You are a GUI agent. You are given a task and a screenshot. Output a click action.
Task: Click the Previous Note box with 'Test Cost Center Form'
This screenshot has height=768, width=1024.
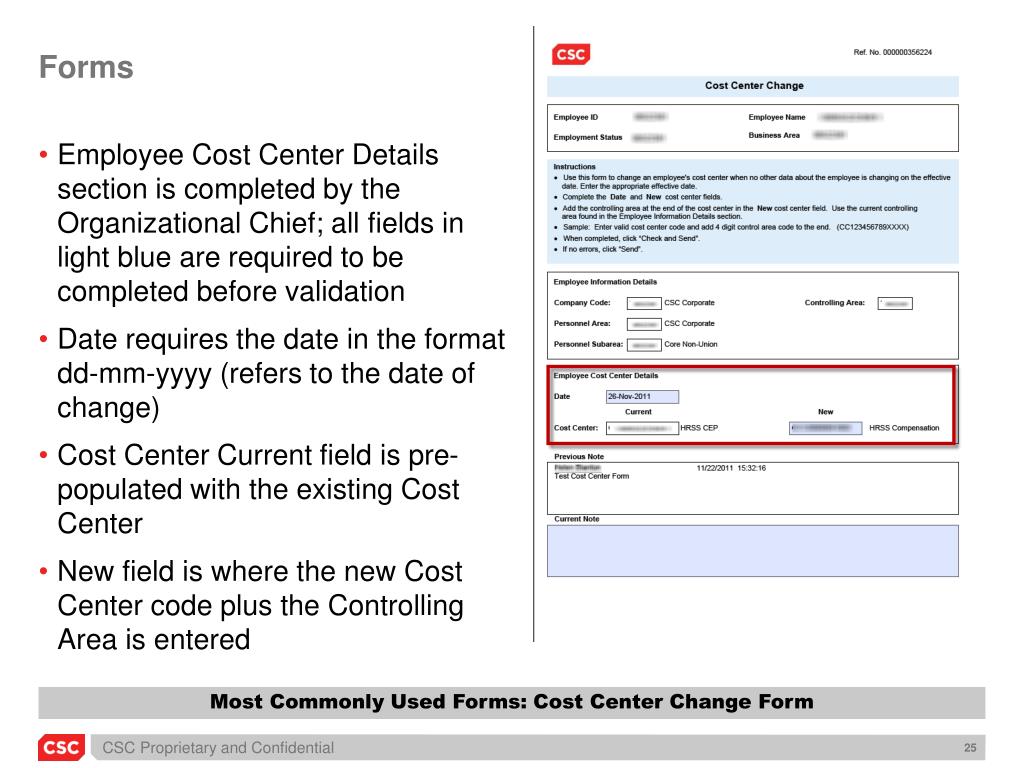tap(752, 488)
